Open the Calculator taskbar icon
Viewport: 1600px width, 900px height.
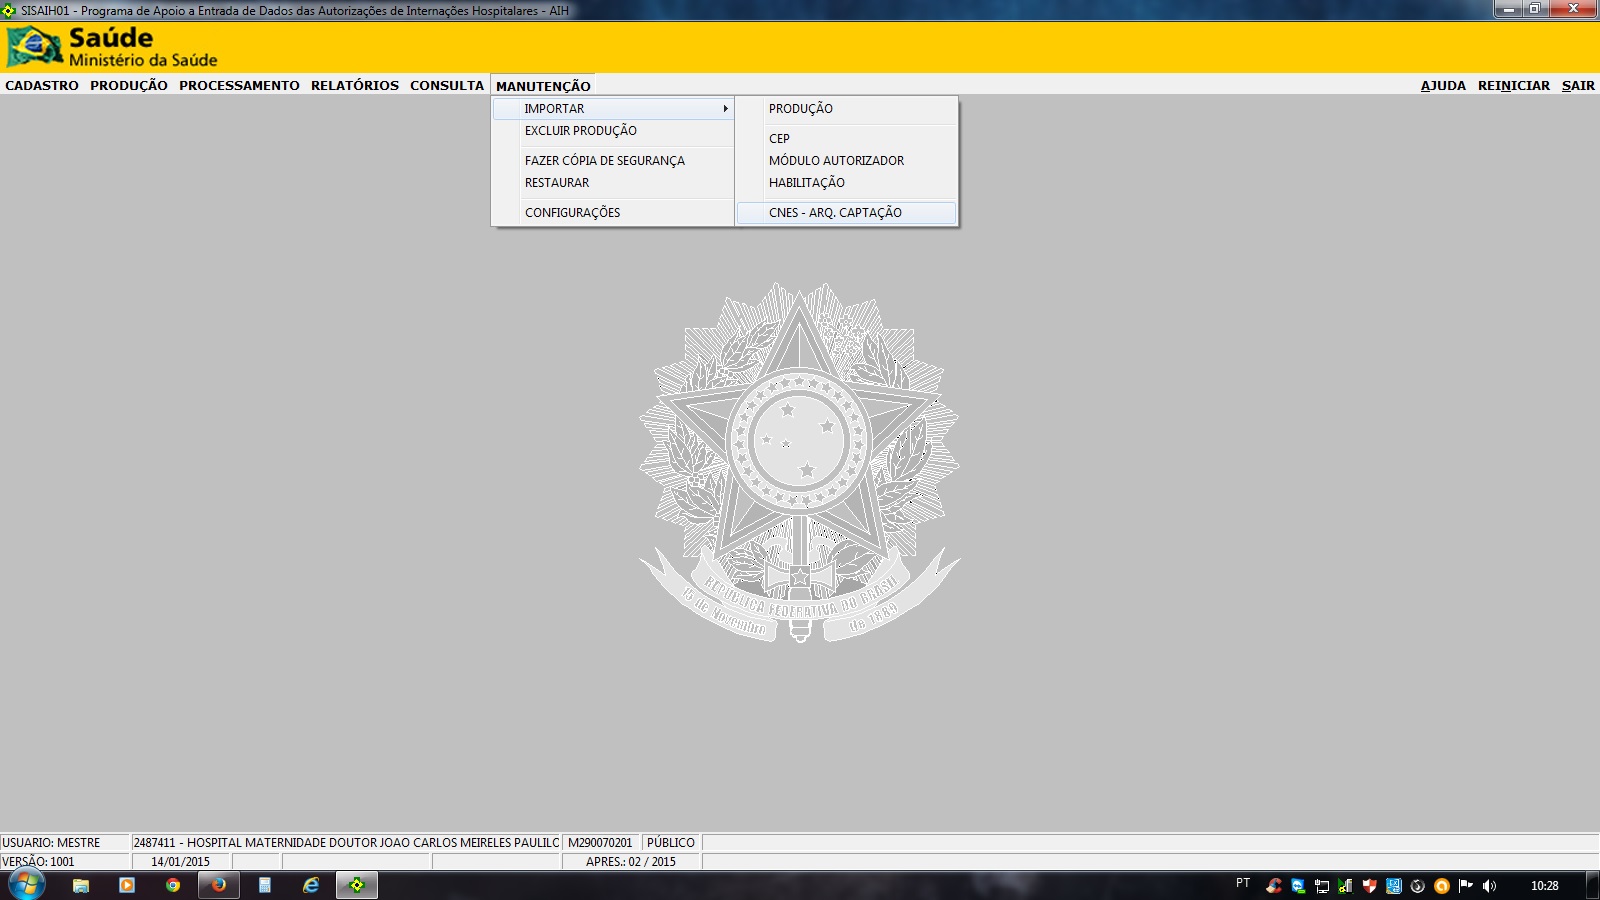coord(265,885)
